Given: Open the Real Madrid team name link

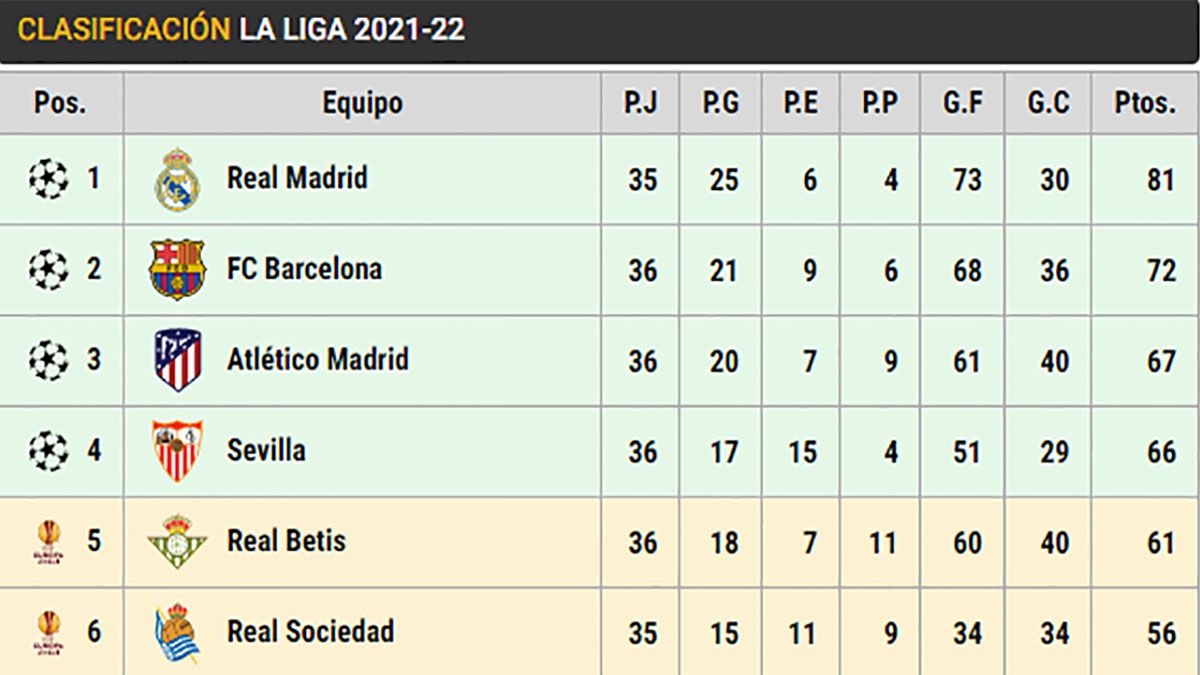Looking at the screenshot, I should pyautogui.click(x=297, y=179).
